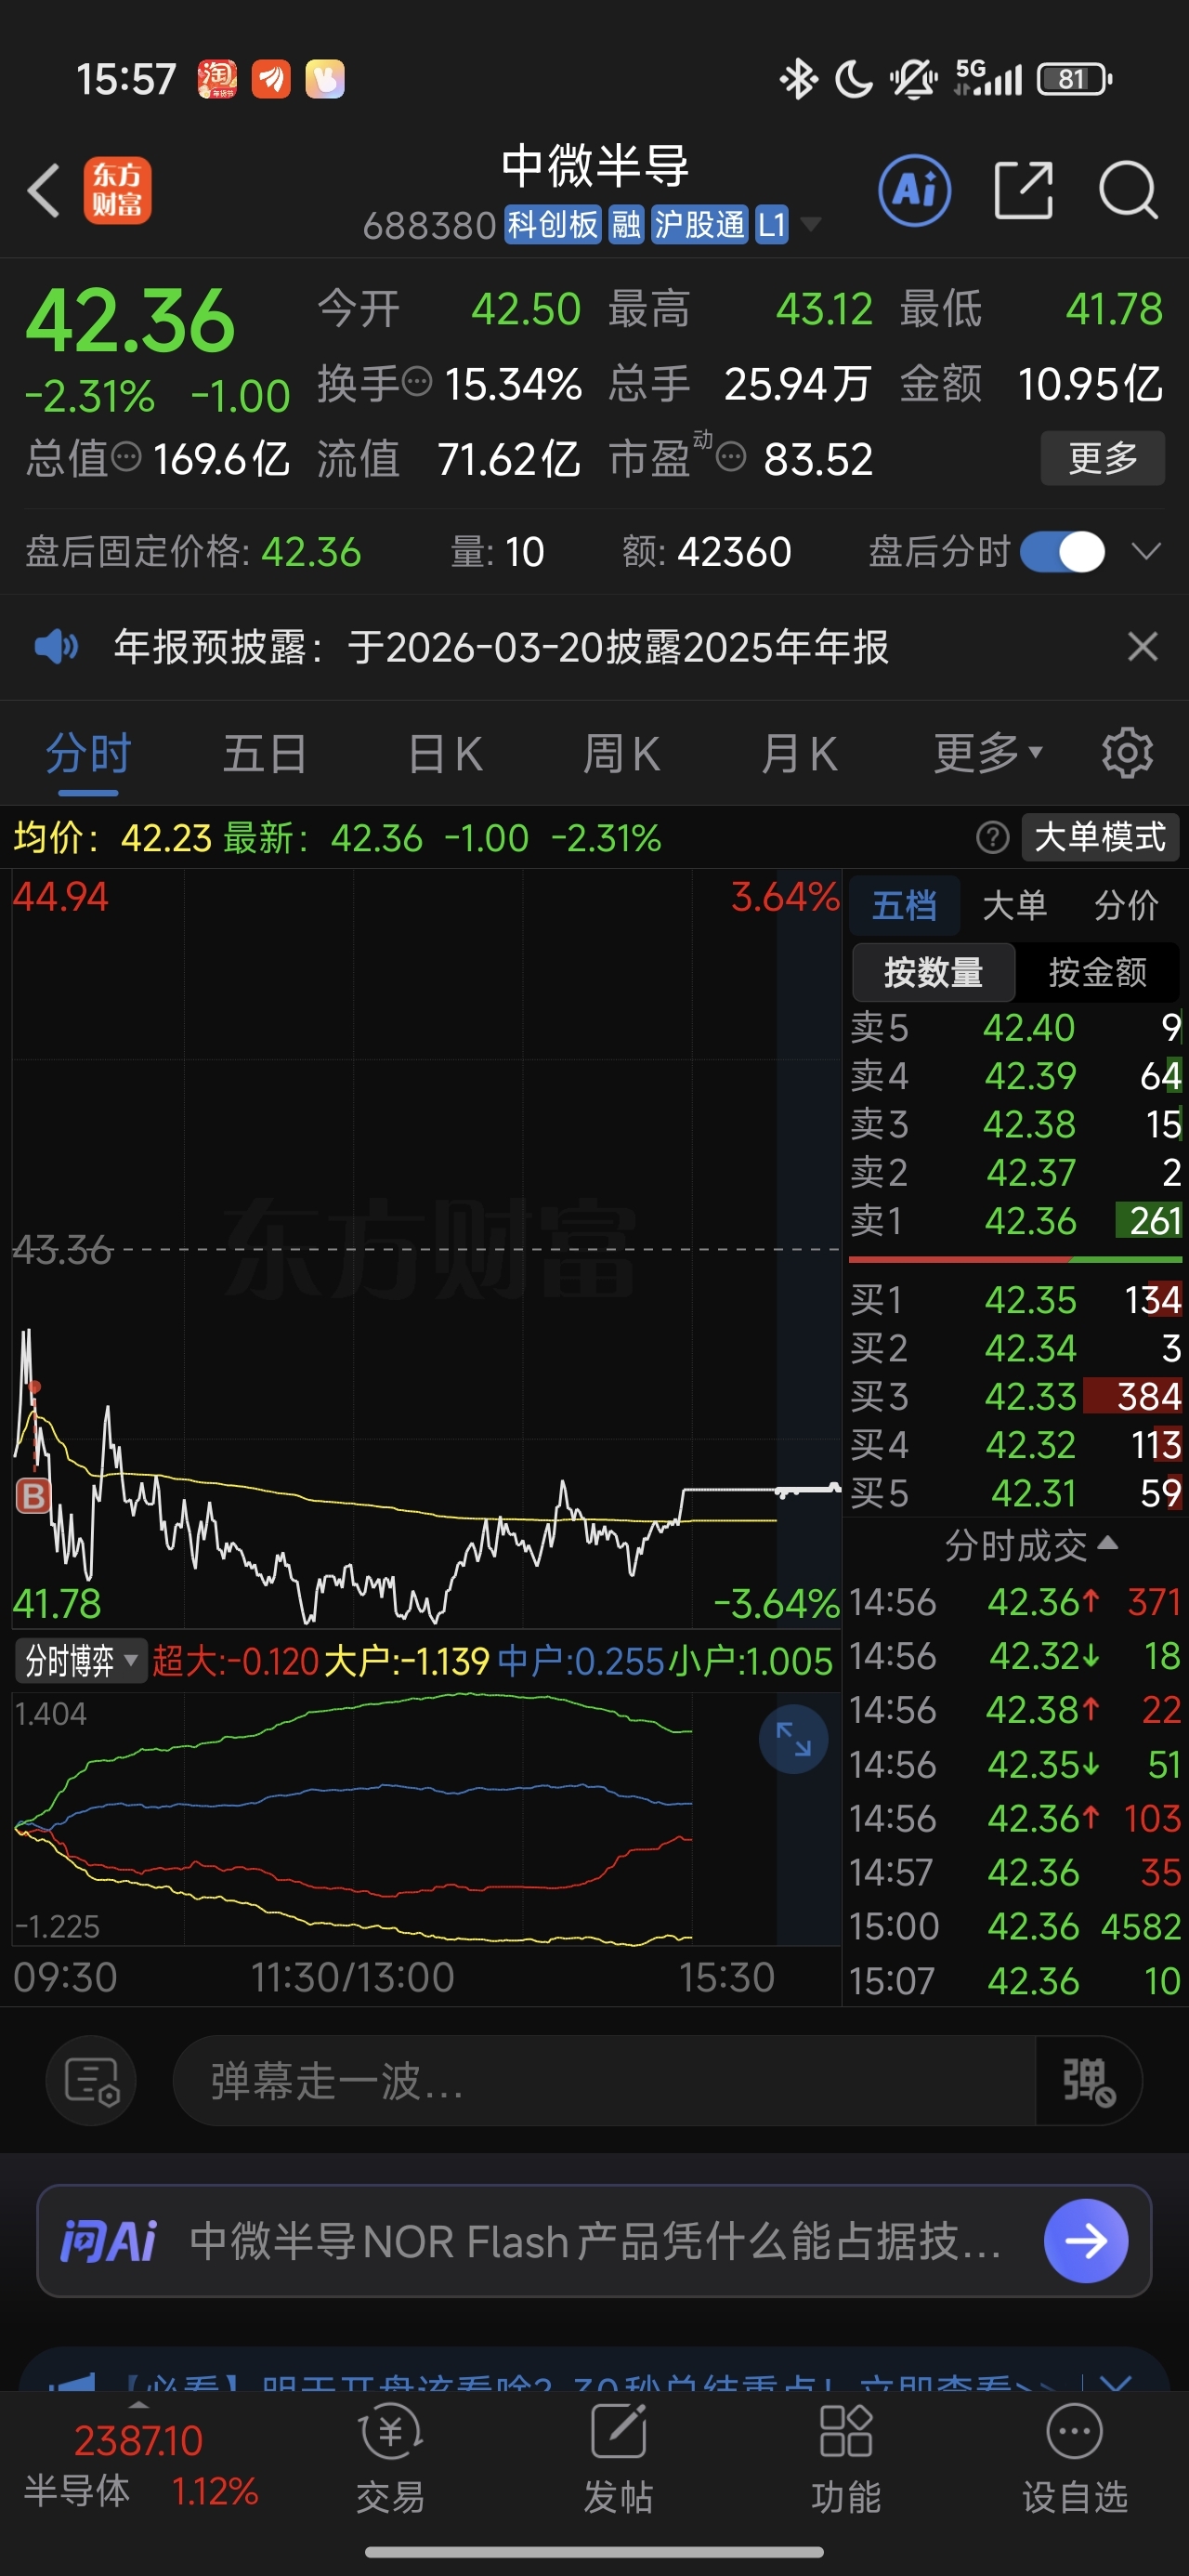Switch to the 五日 tab
The image size is (1189, 2576).
[x=264, y=753]
